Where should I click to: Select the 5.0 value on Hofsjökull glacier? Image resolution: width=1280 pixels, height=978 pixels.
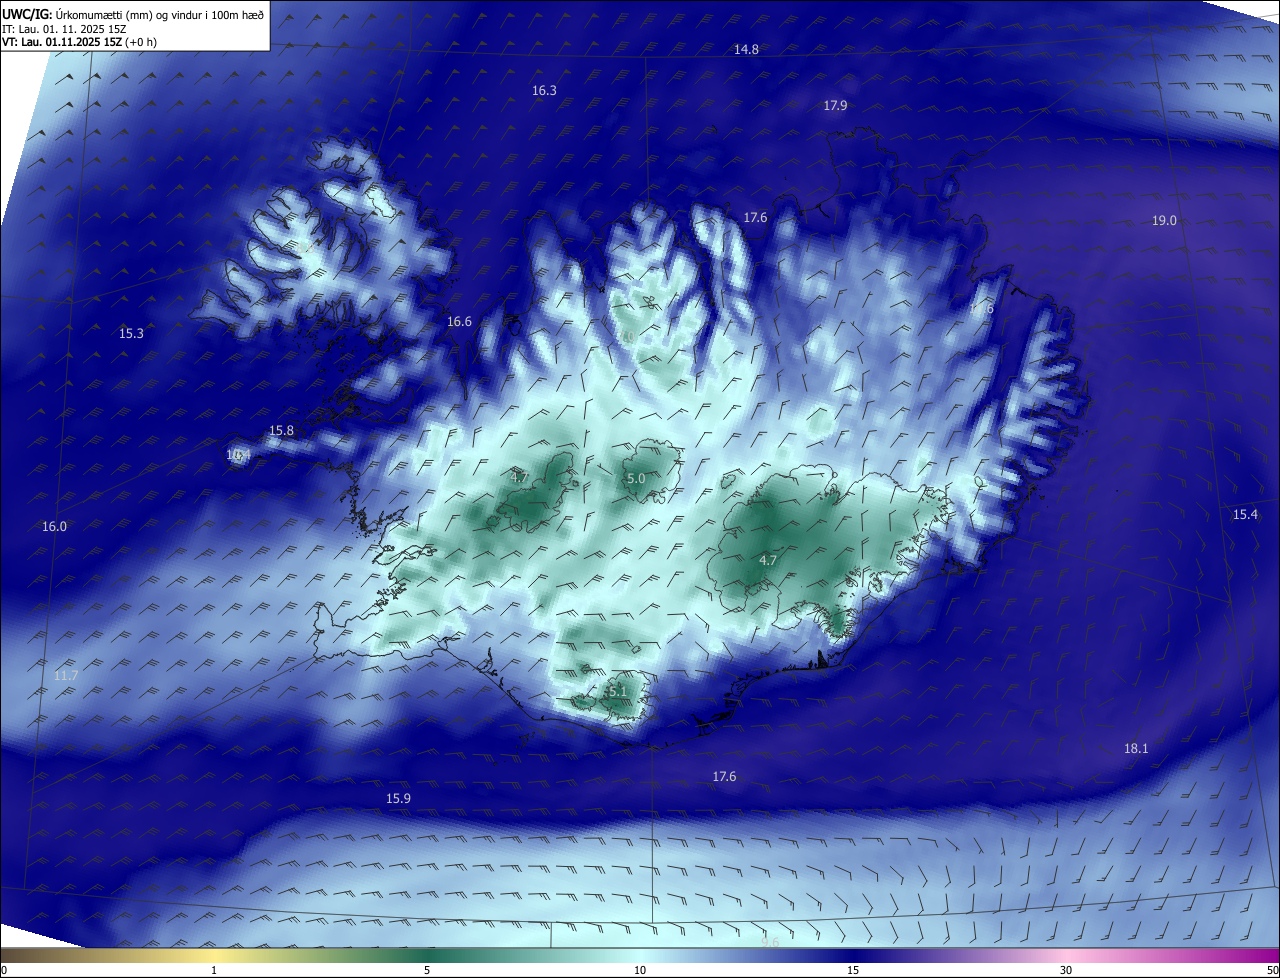coord(636,479)
